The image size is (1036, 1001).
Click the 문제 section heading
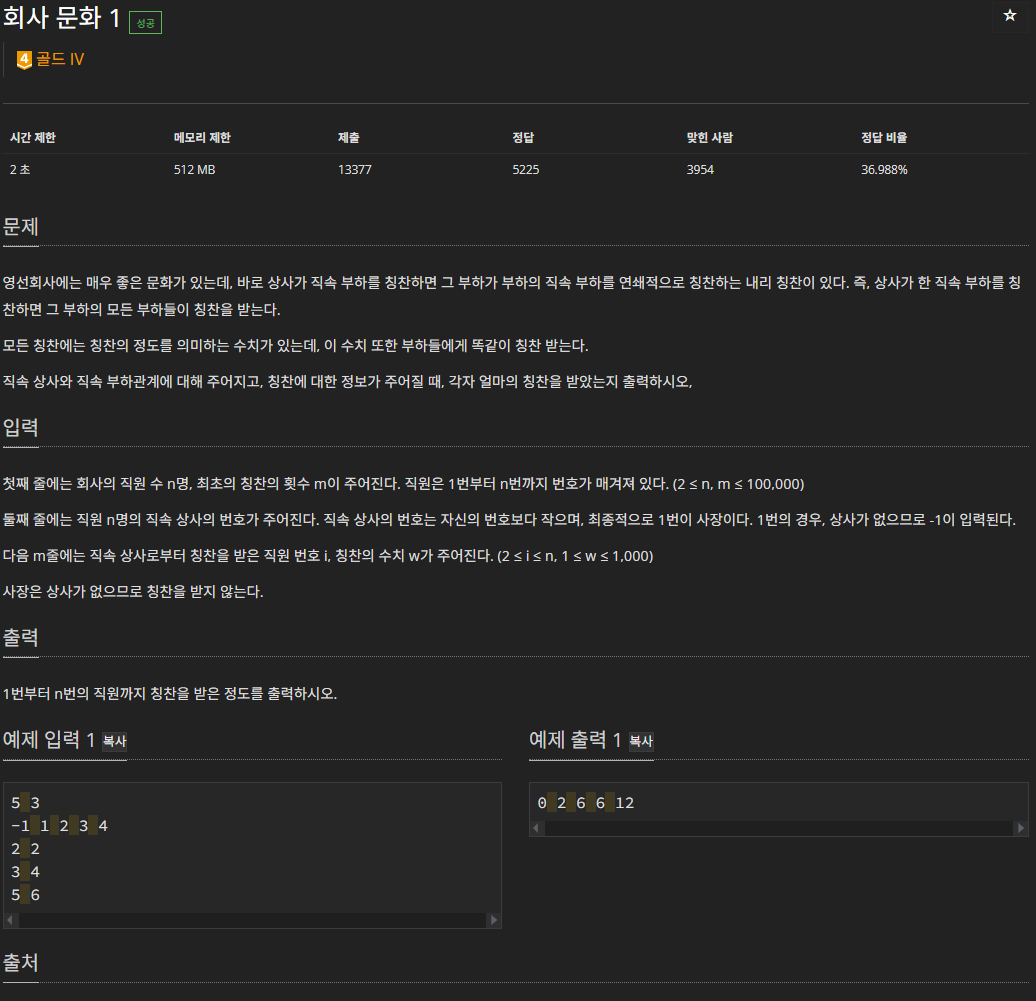20,227
